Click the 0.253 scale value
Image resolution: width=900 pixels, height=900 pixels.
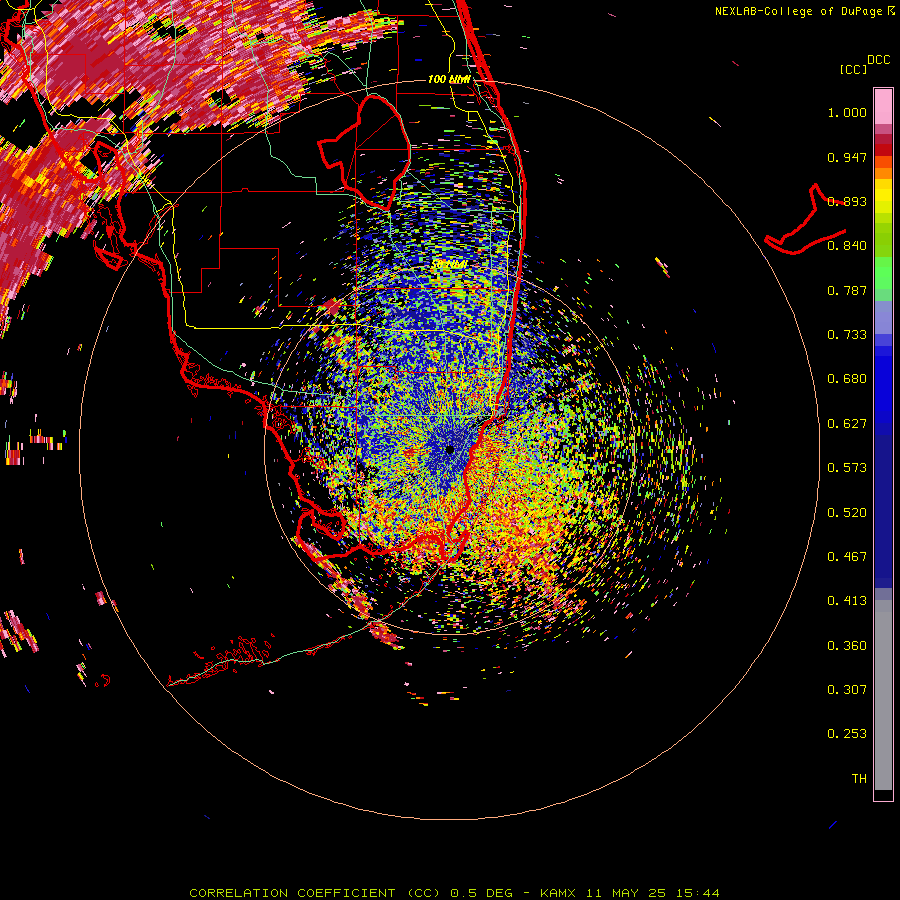tap(847, 734)
